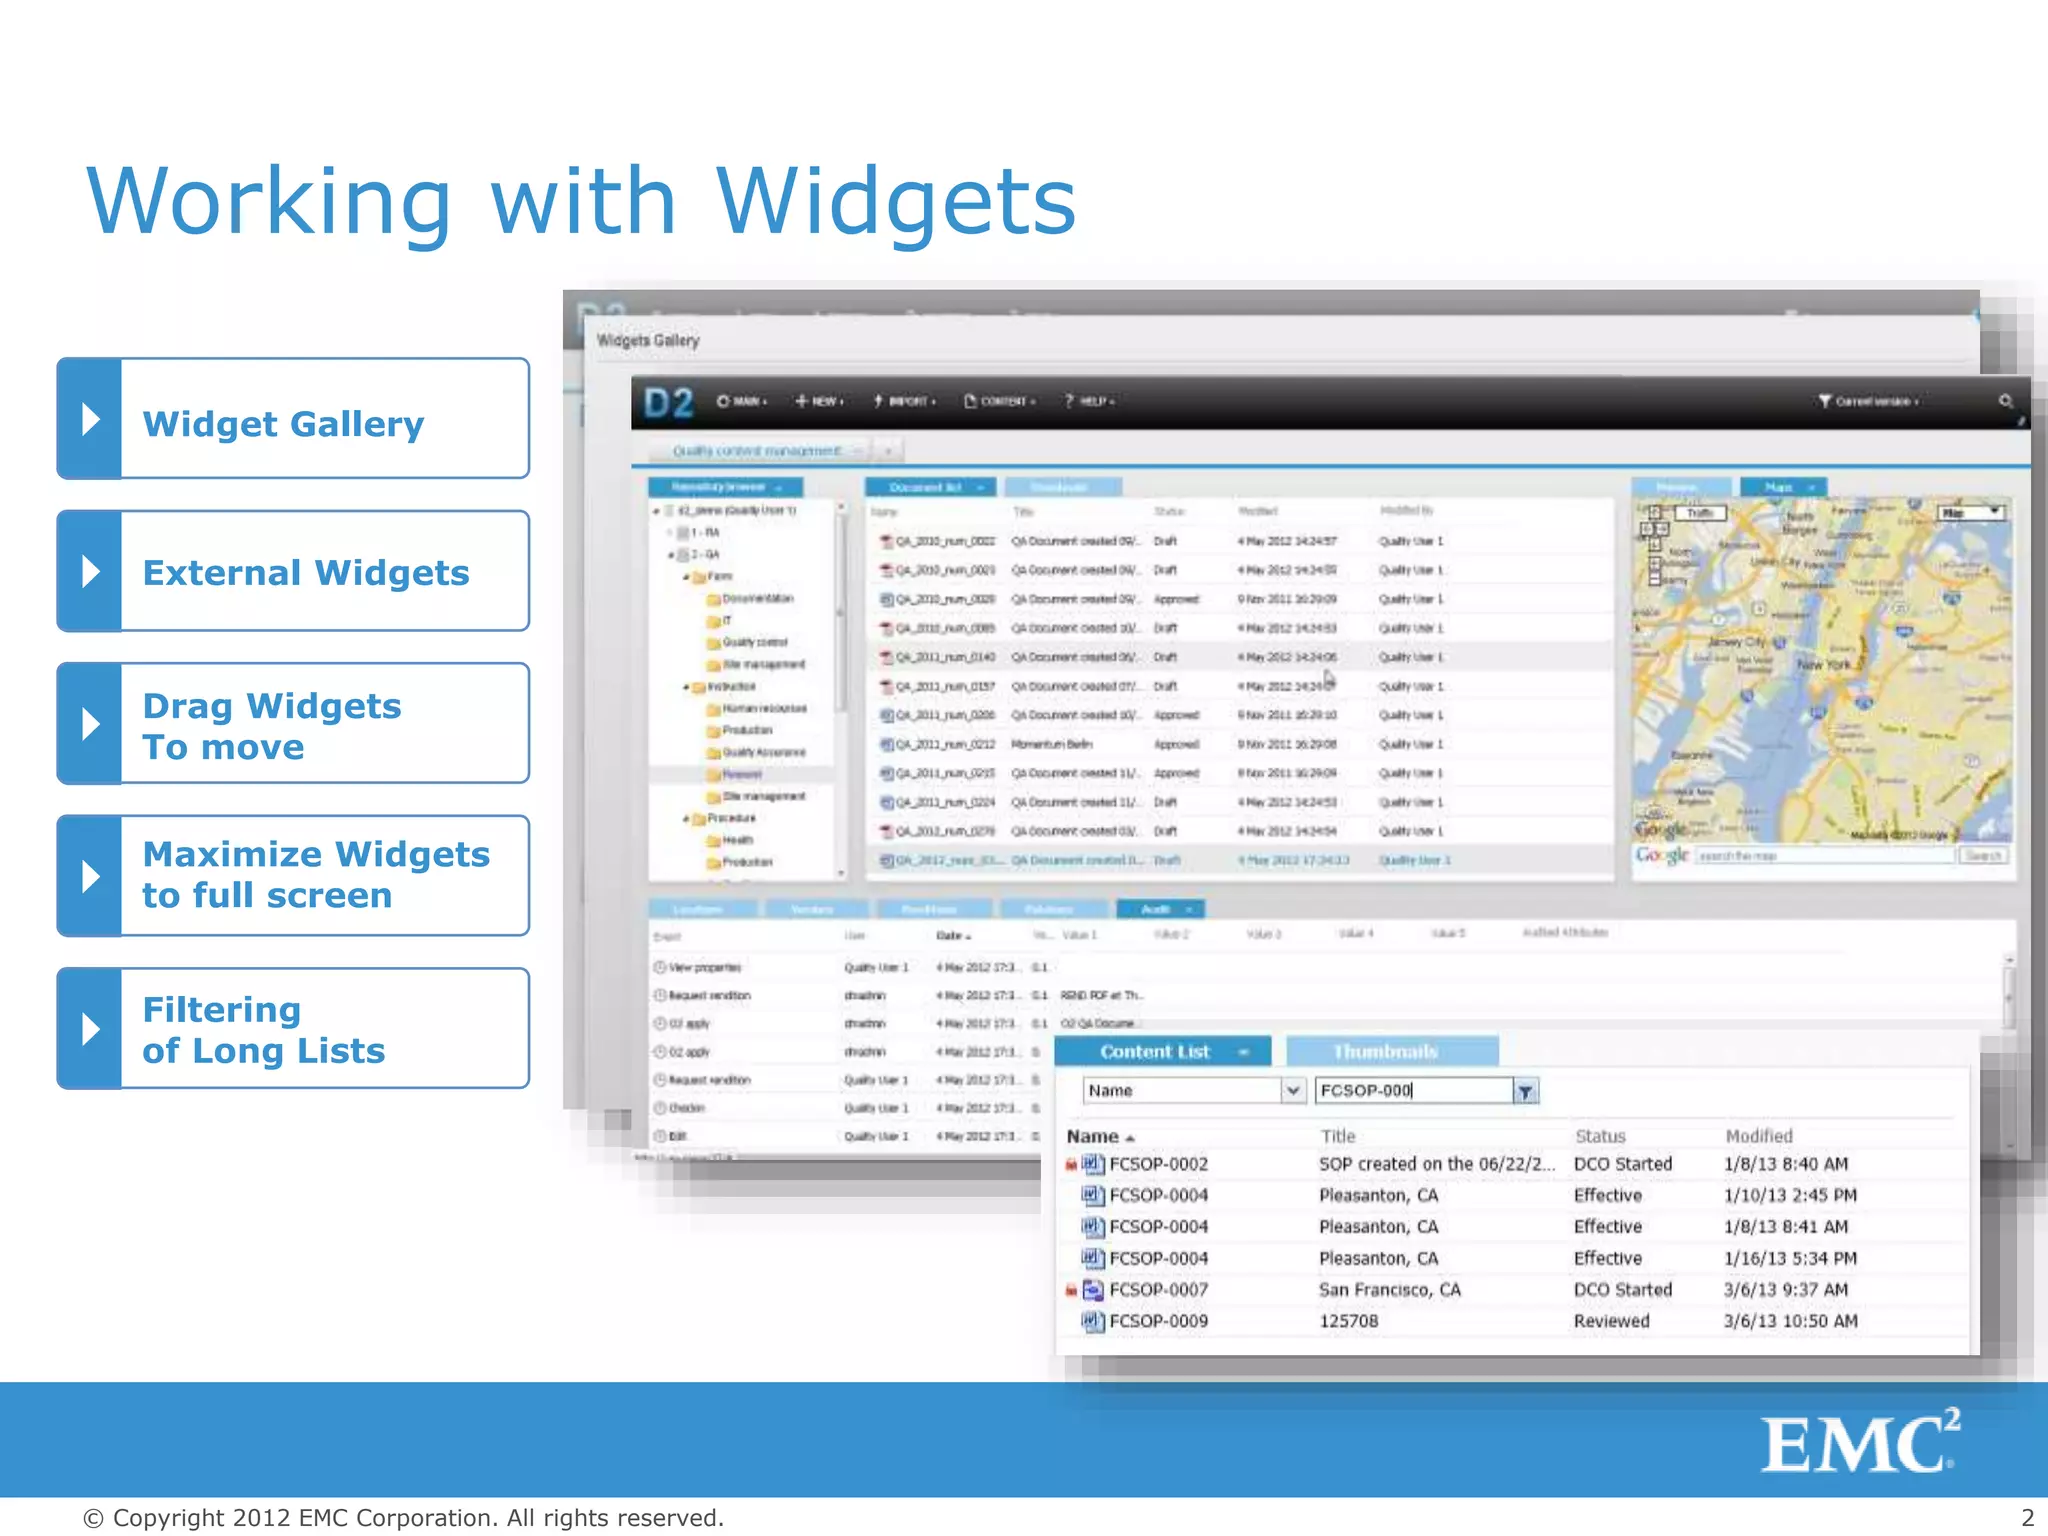Click the D2 logo in the toolbar
This screenshot has width=2048, height=1536.
[x=668, y=403]
